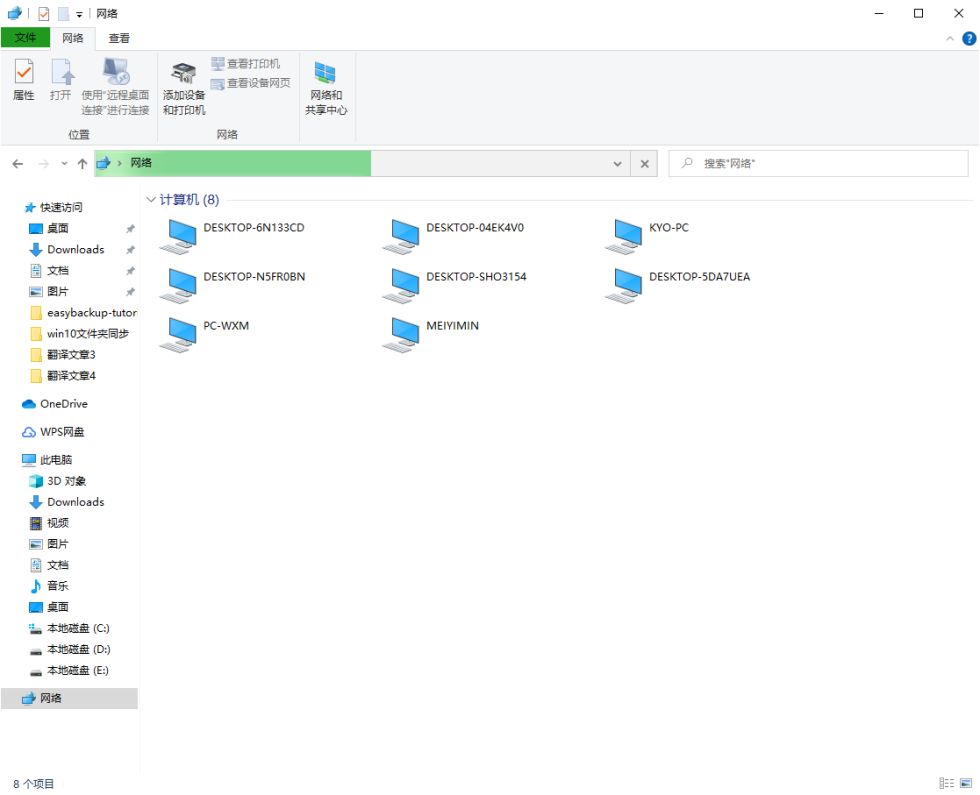Open pinned Desktop (桌面) under Quick access
This screenshot has width=980, height=795.
tap(49, 229)
